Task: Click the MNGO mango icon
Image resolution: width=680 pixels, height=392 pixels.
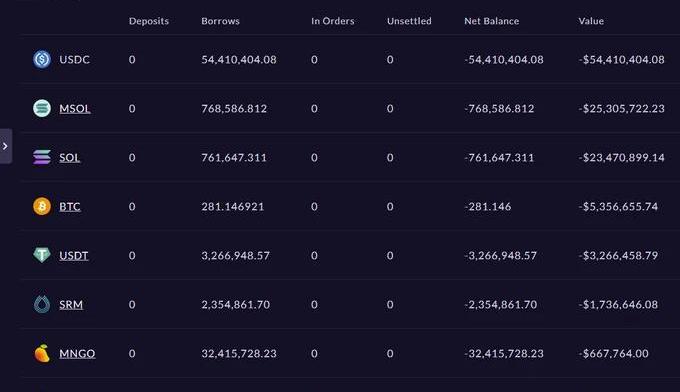Action: click(x=42, y=353)
